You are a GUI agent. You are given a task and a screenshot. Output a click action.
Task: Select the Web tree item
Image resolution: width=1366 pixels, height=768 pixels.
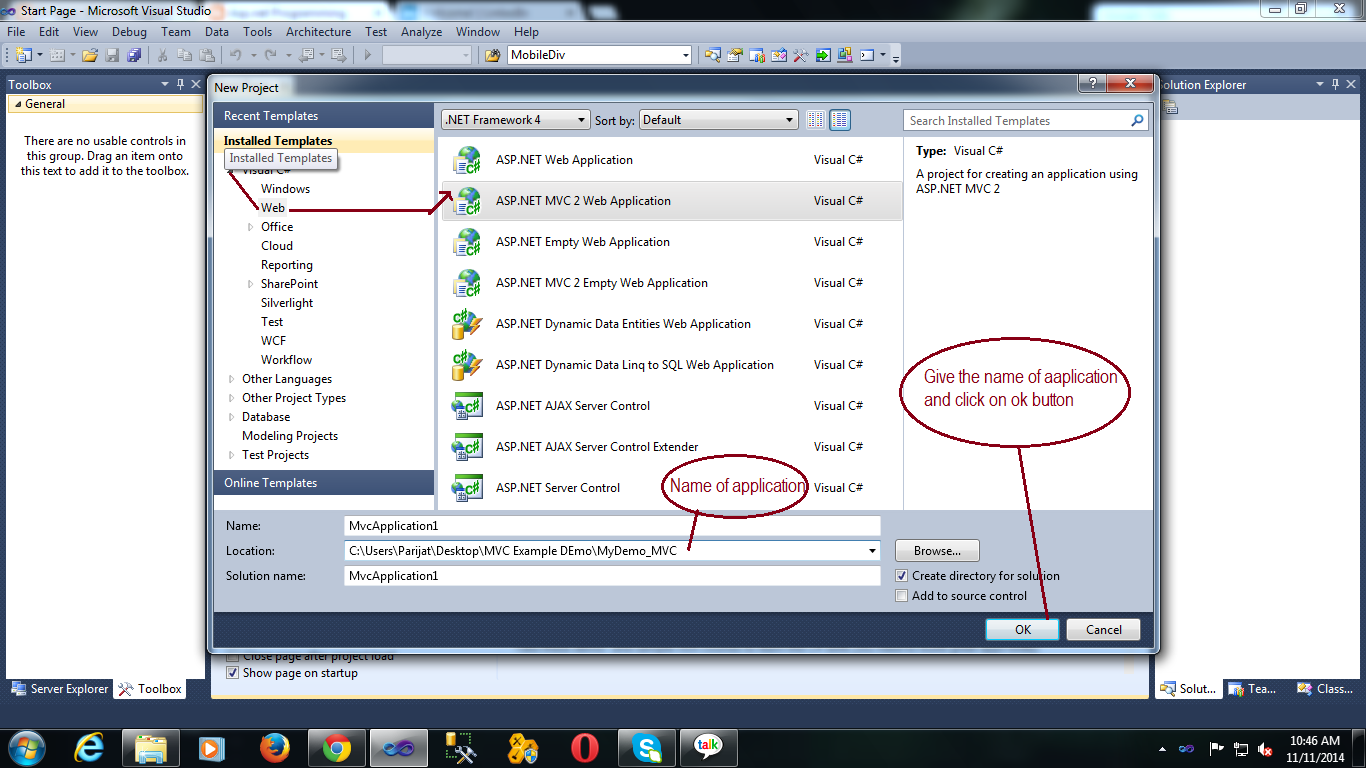click(273, 208)
